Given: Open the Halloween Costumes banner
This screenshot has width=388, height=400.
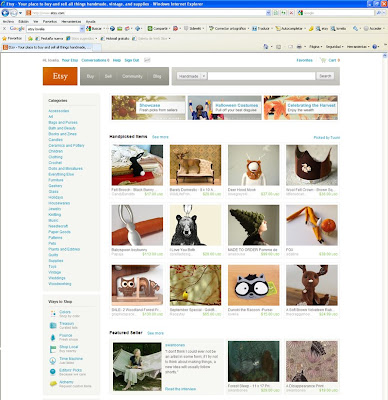Looking at the screenshot, I should coord(225,108).
